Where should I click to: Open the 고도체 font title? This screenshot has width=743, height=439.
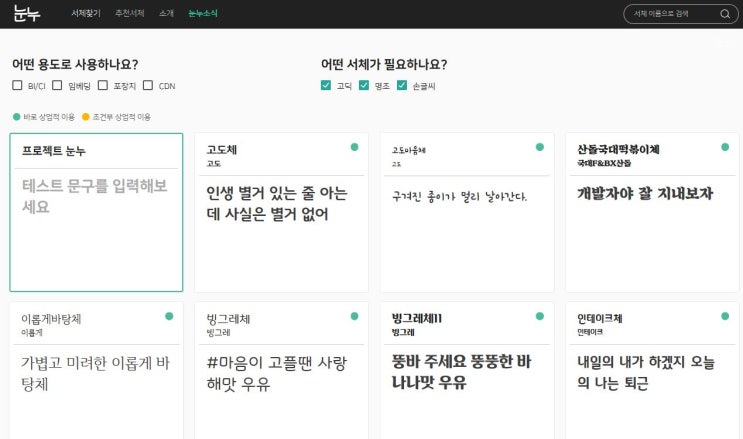click(x=221, y=150)
